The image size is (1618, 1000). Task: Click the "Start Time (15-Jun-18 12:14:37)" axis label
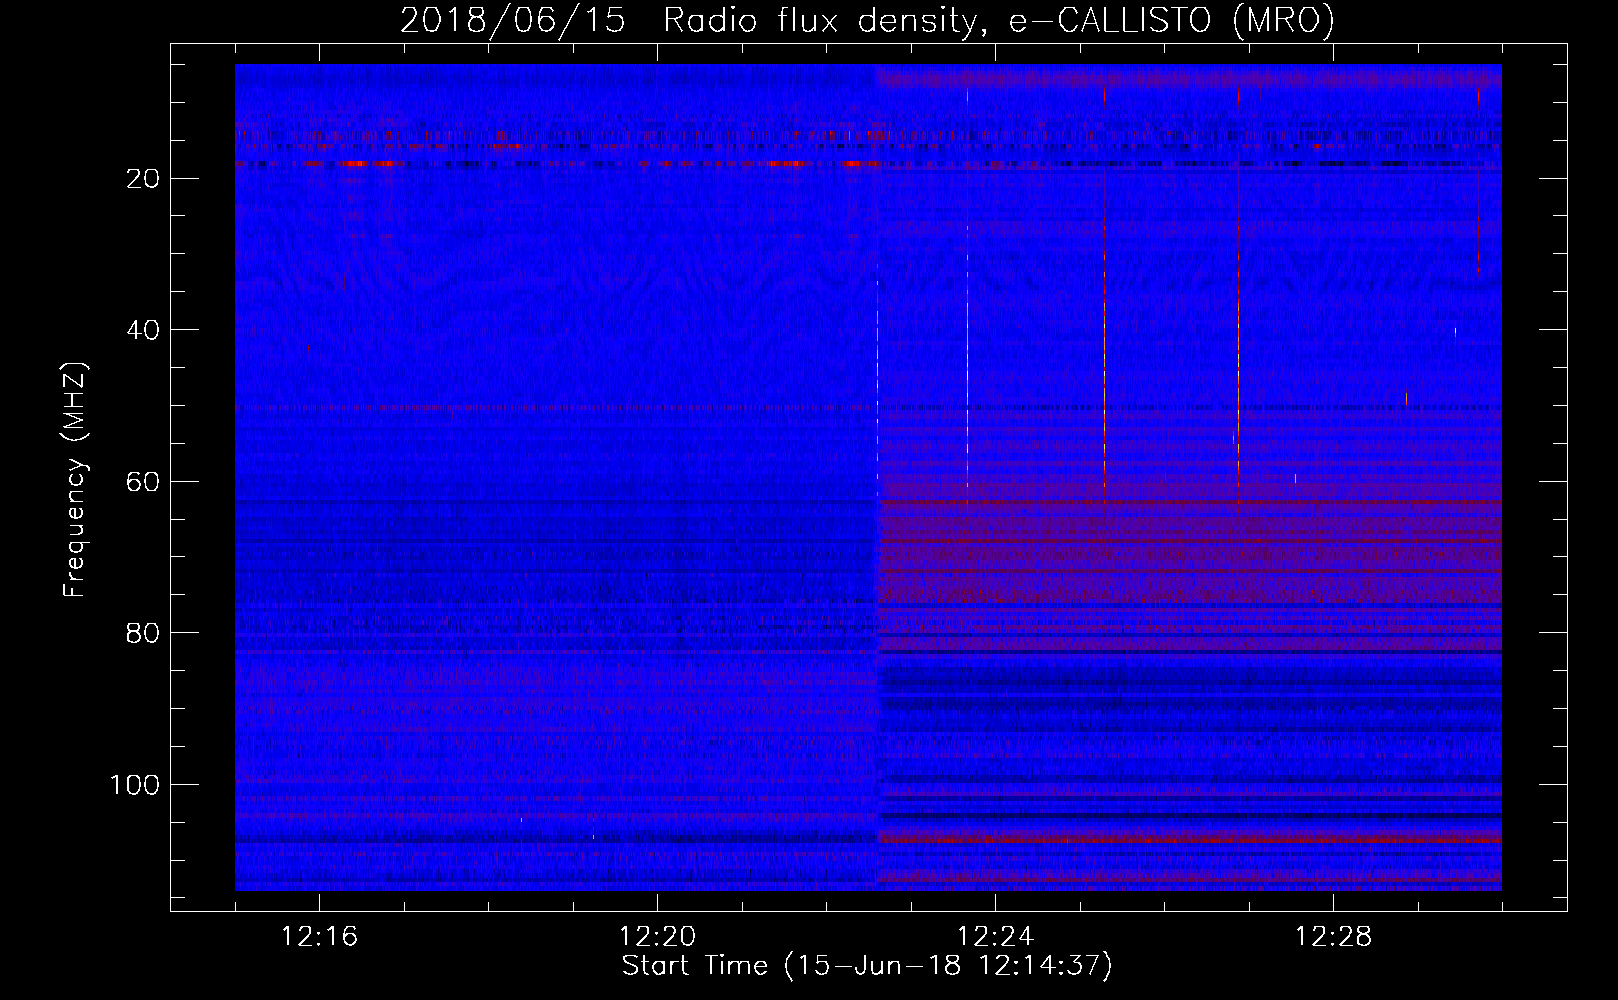pyautogui.click(x=867, y=966)
